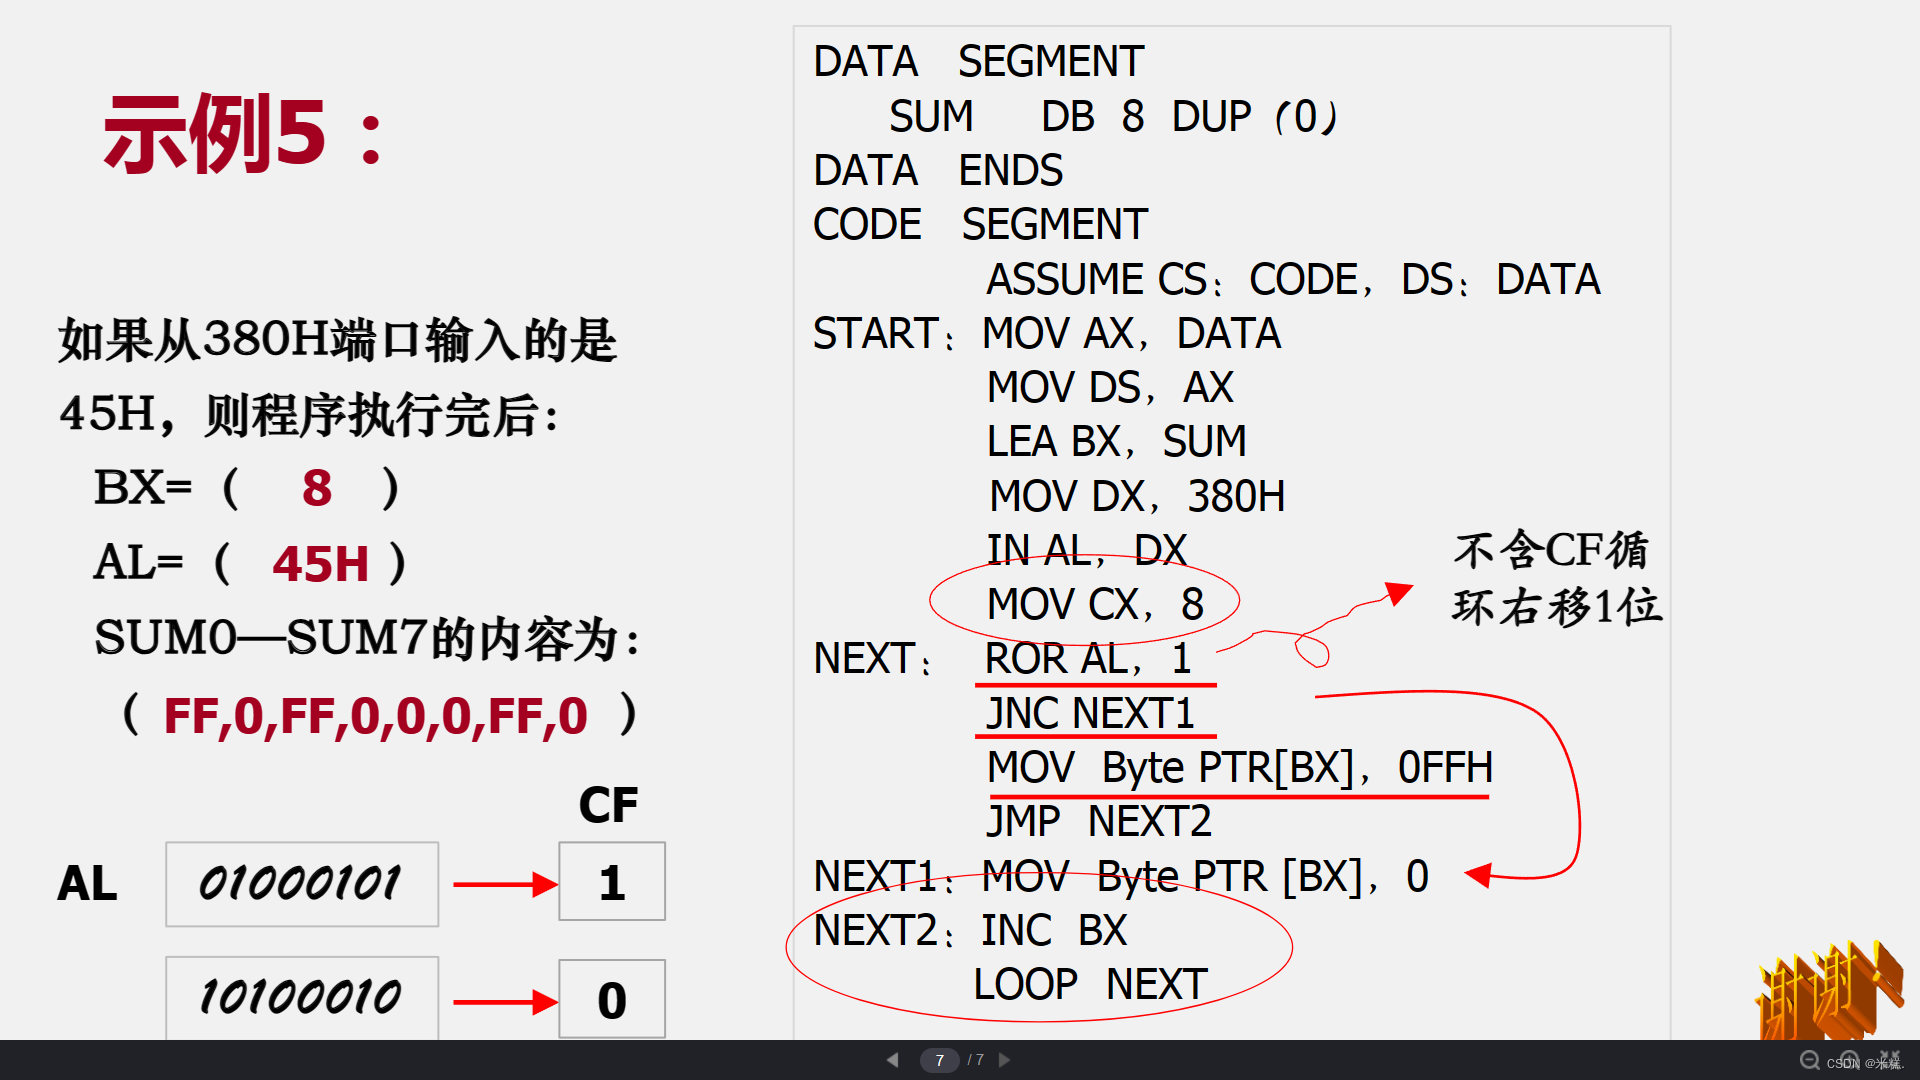Click the ROR AL, 1 instruction line
This screenshot has width=1920, height=1080.
click(x=1088, y=659)
